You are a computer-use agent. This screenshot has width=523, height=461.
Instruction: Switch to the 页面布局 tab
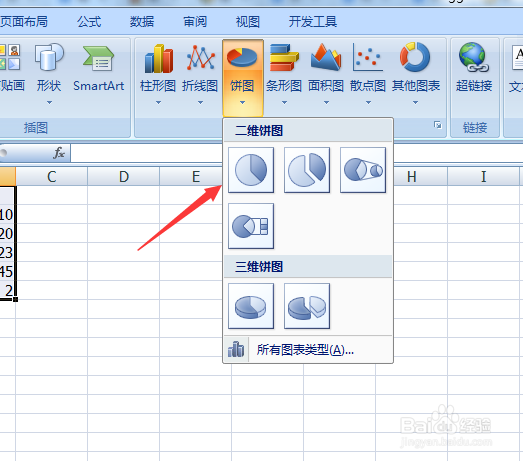pos(24,22)
